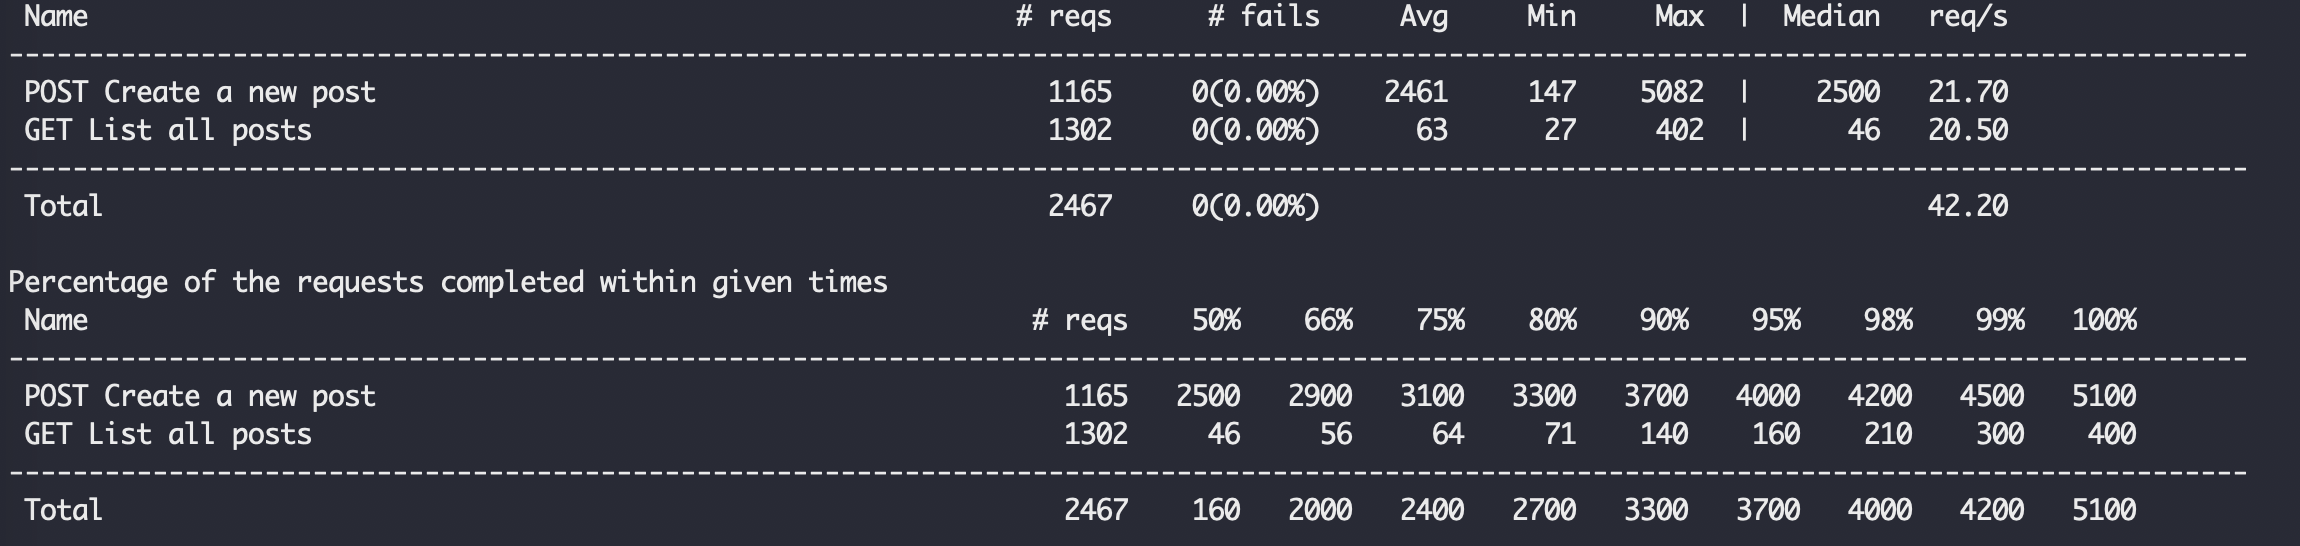Select the "Min" column header

pyautogui.click(x=1551, y=17)
